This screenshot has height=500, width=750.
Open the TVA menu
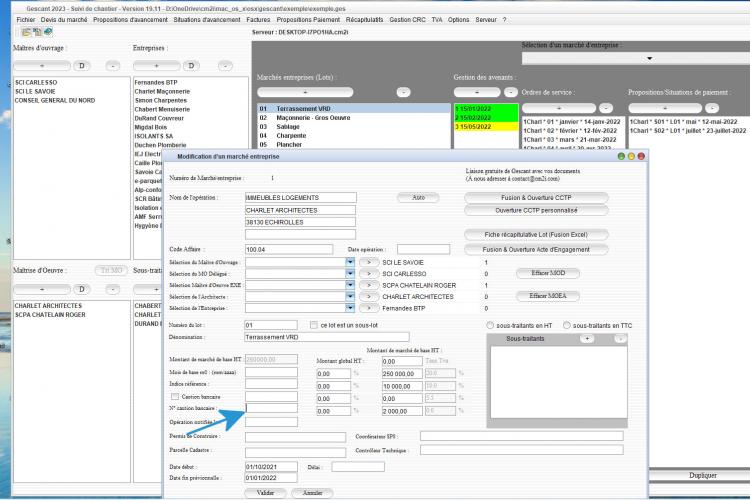click(437, 20)
